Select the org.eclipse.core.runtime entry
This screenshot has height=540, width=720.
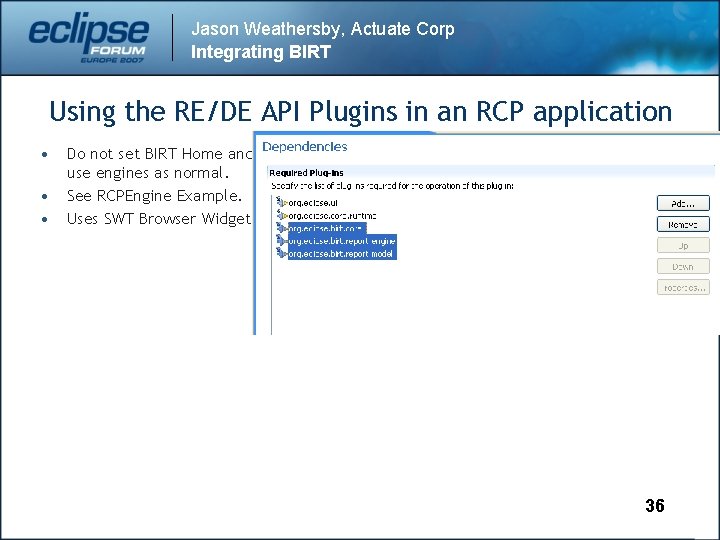pyautogui.click(x=332, y=215)
